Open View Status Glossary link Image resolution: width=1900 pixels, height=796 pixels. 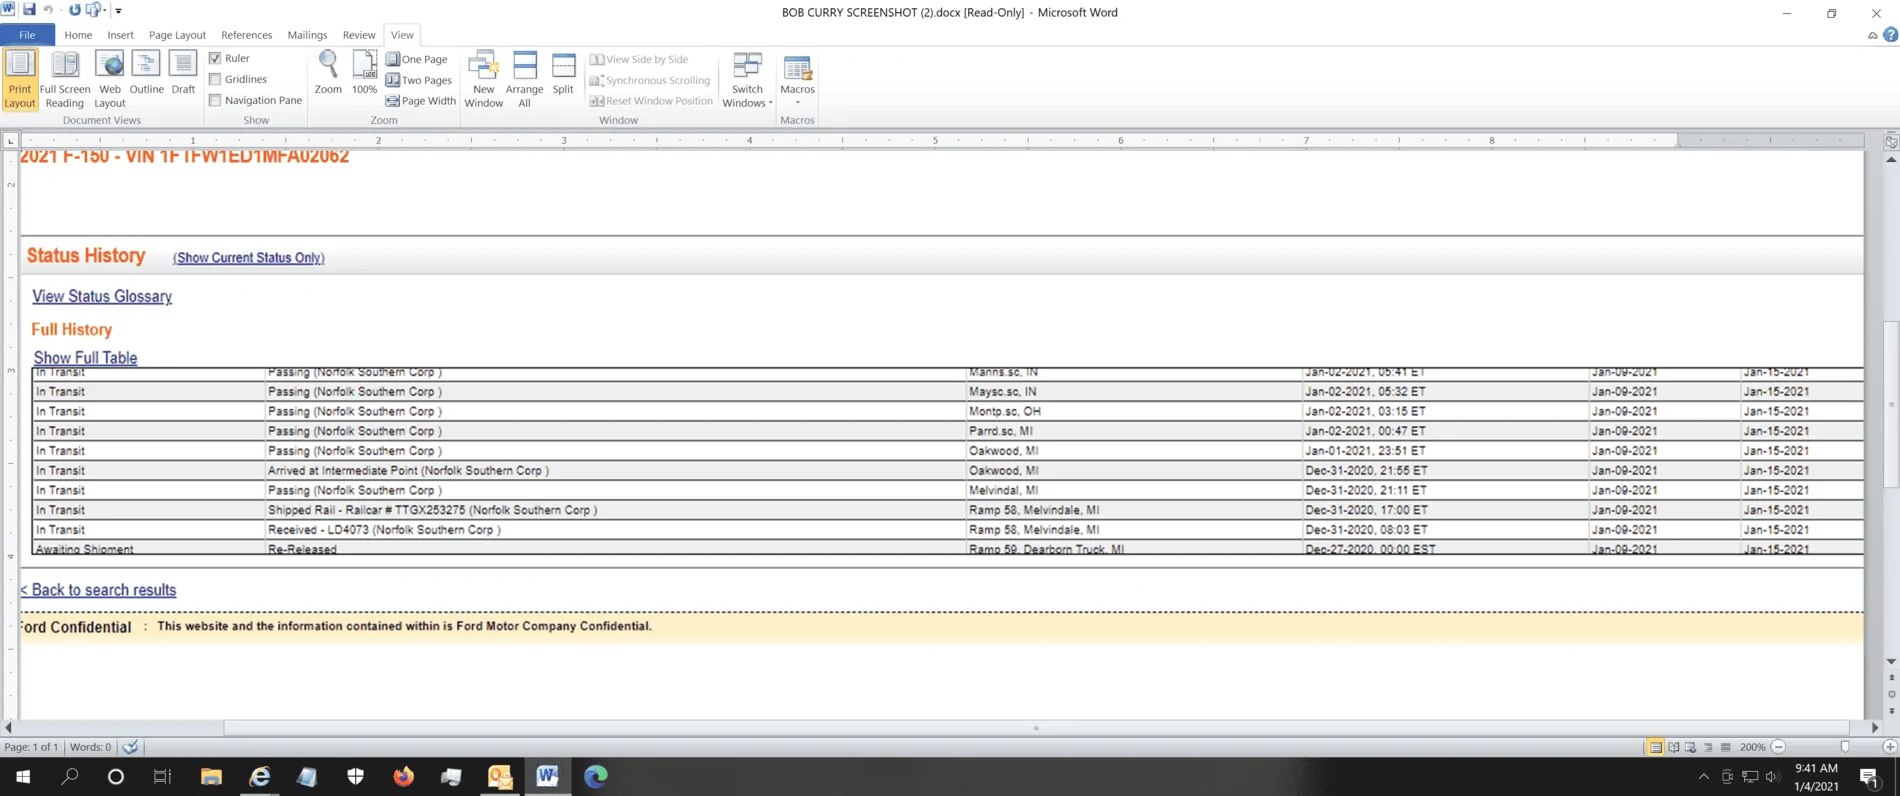tap(102, 296)
